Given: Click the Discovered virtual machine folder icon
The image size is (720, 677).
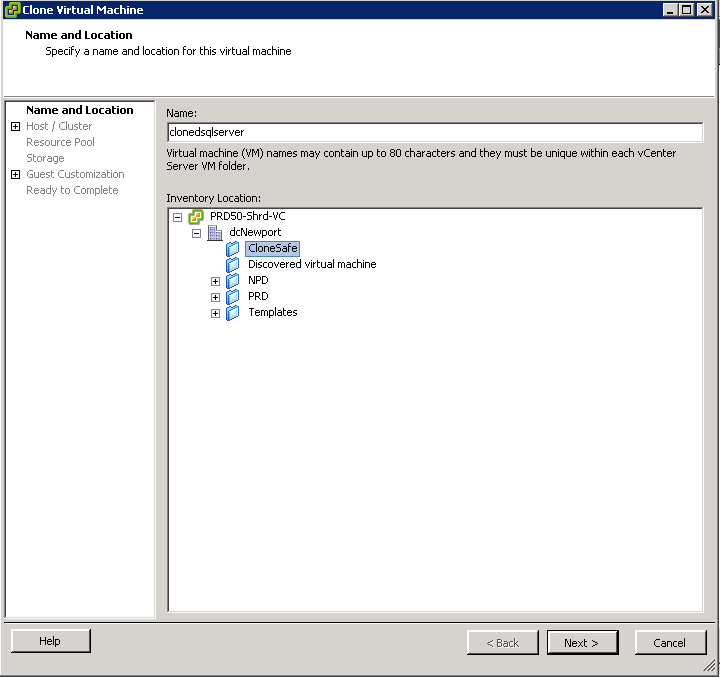Looking at the screenshot, I should click(233, 265).
